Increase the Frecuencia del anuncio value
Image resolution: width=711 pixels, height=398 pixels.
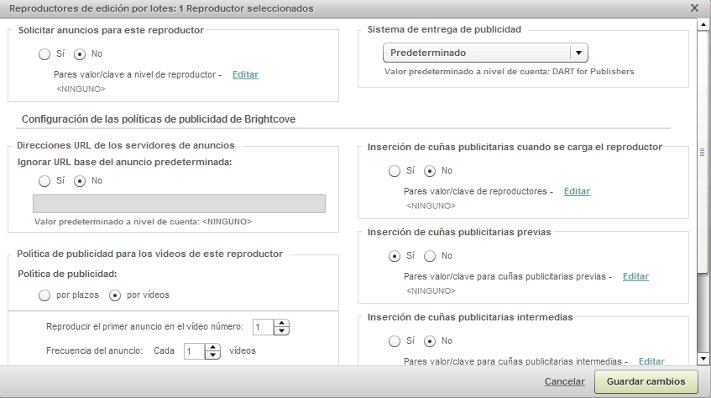coord(213,347)
